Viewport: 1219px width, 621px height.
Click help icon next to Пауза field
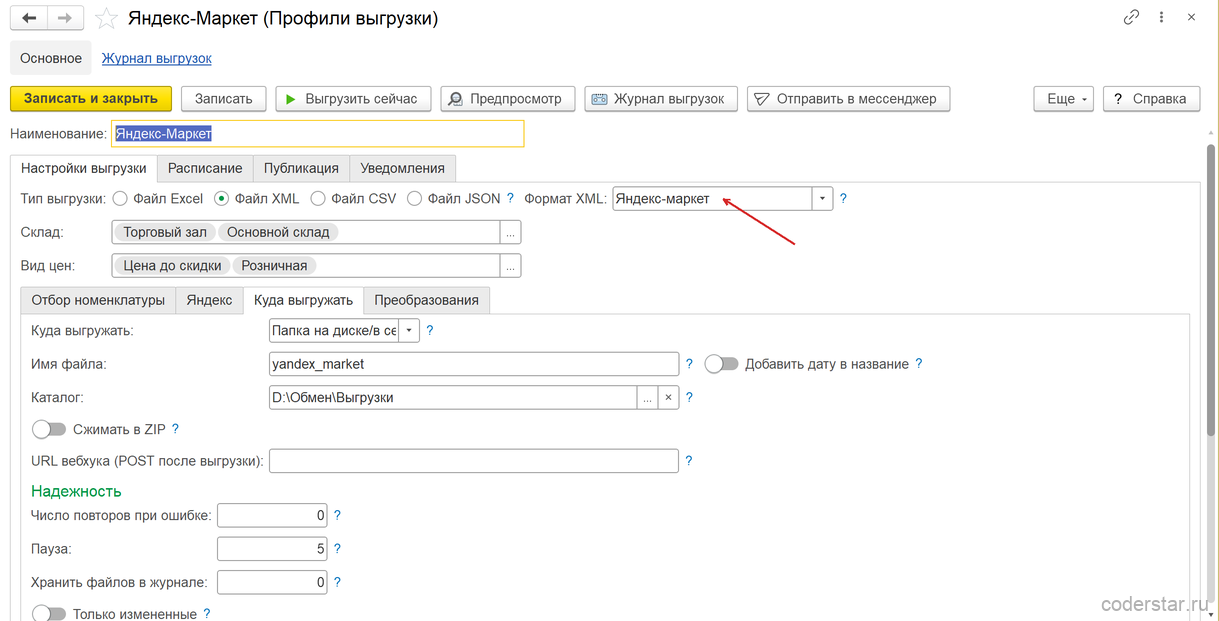click(337, 549)
